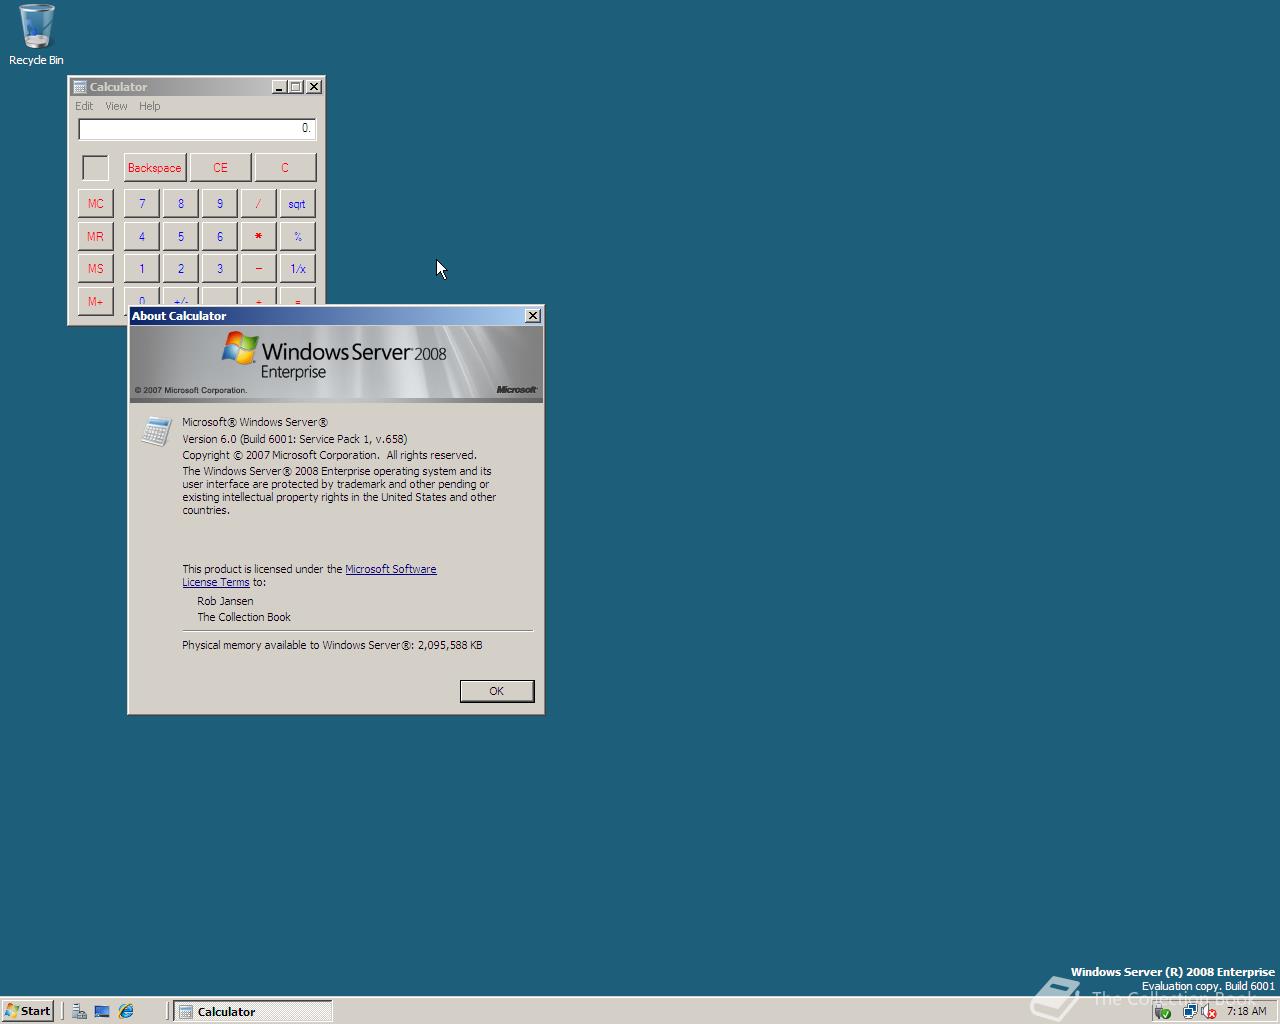Click the 'Version 6.0 (Build 6001...' text
The width and height of the screenshot is (1280, 1024).
pos(294,439)
